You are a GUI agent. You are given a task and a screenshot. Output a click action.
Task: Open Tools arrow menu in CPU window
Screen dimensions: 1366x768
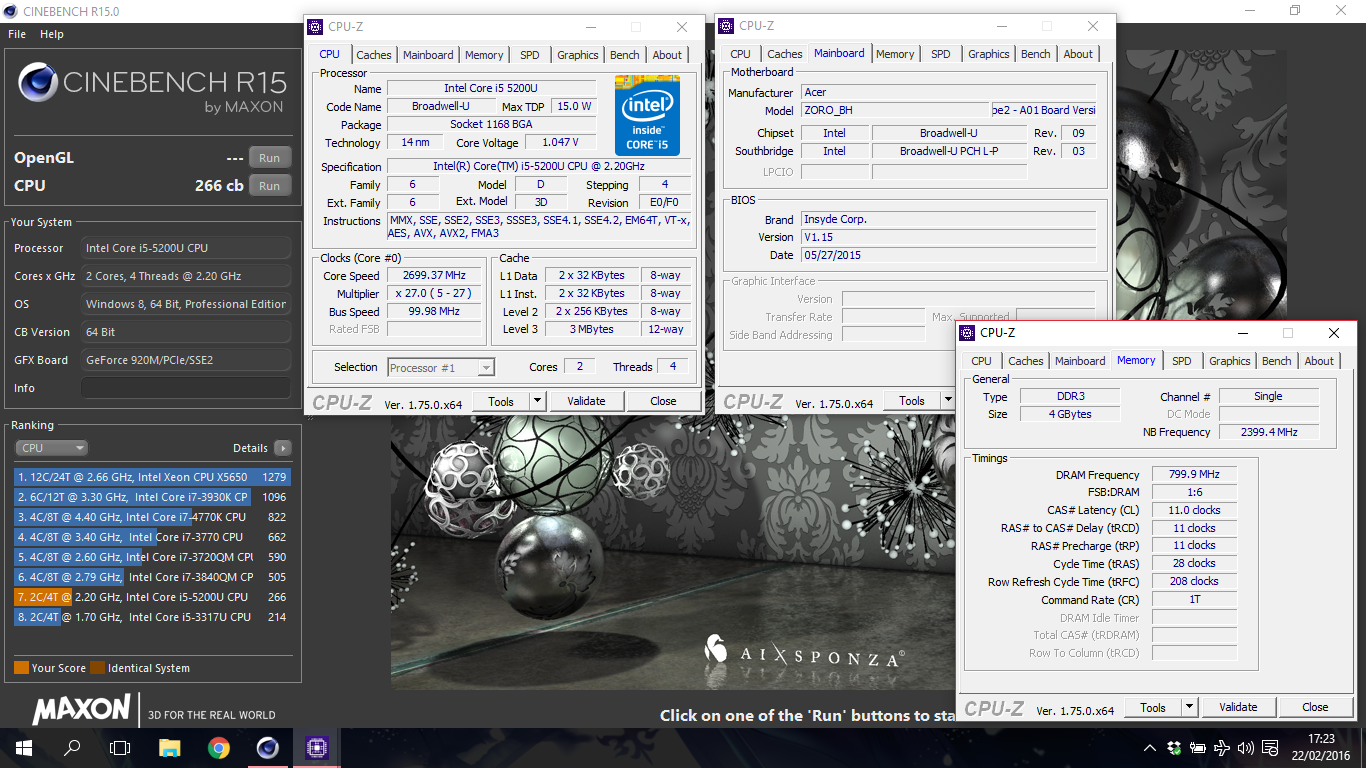537,401
